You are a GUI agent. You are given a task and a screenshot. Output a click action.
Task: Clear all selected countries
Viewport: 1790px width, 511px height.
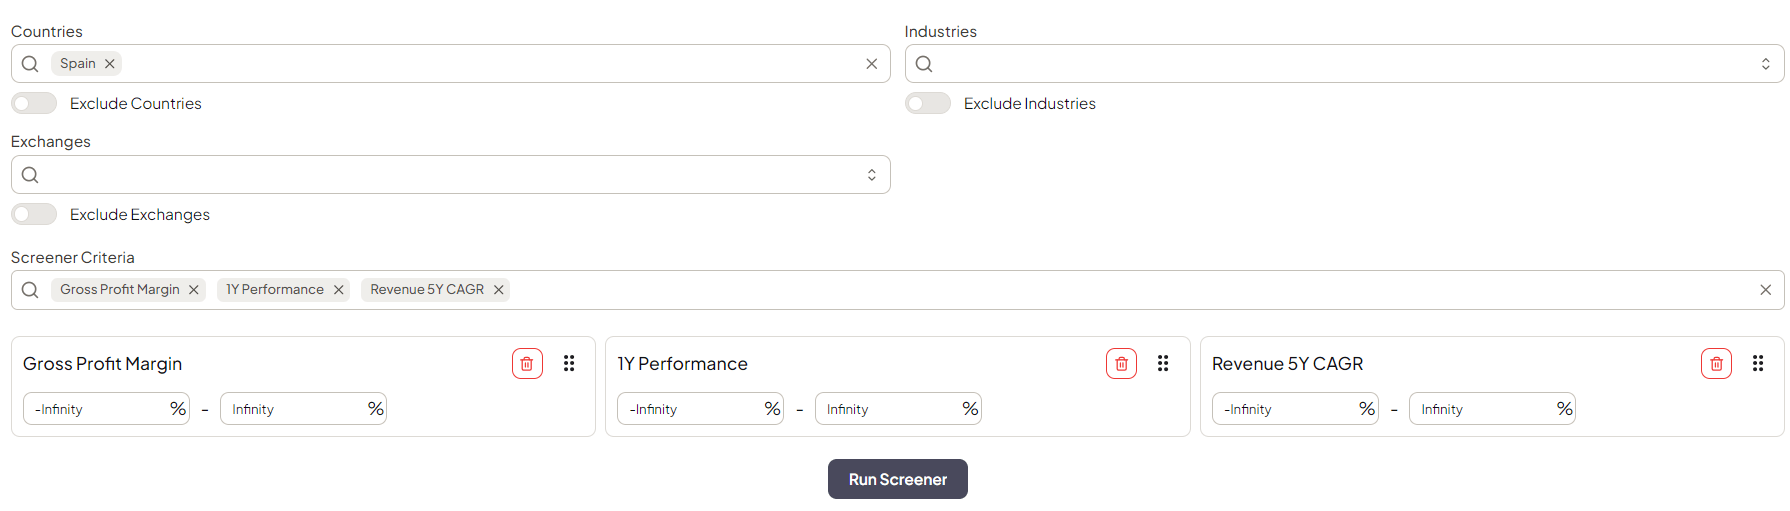tap(872, 64)
